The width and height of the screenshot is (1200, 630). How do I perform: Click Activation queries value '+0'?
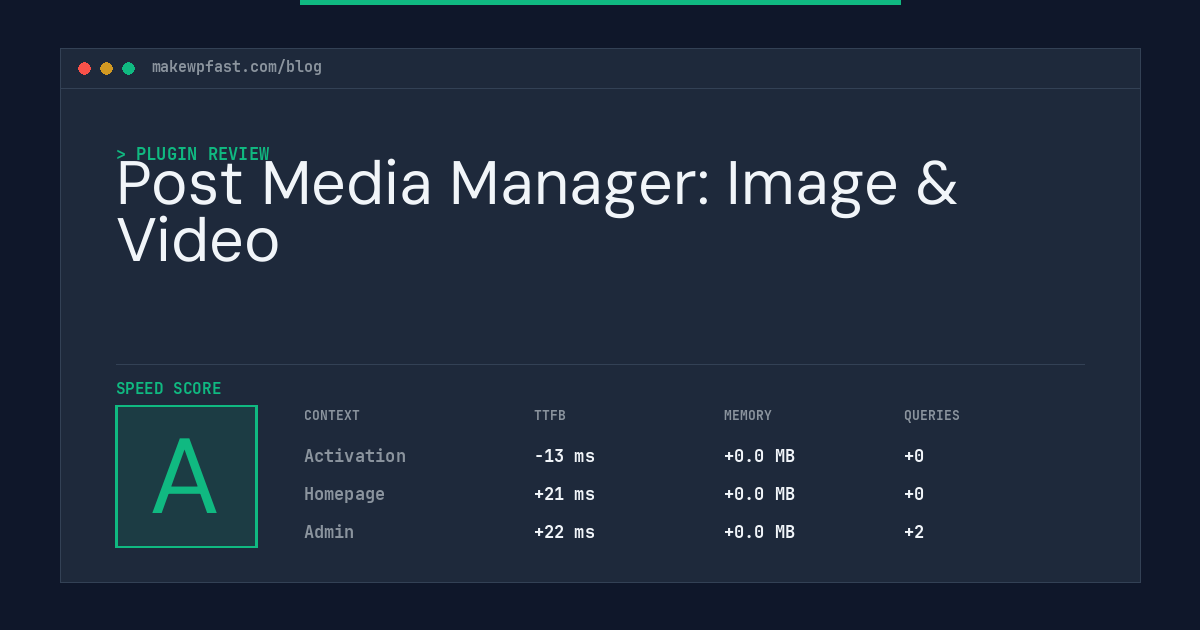point(914,456)
